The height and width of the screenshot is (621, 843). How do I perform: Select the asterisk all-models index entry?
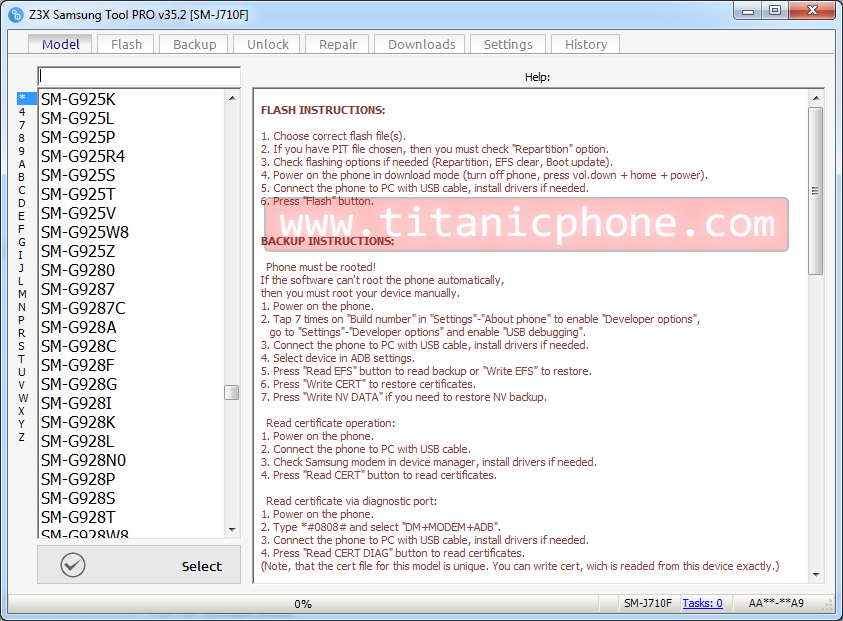(22, 98)
